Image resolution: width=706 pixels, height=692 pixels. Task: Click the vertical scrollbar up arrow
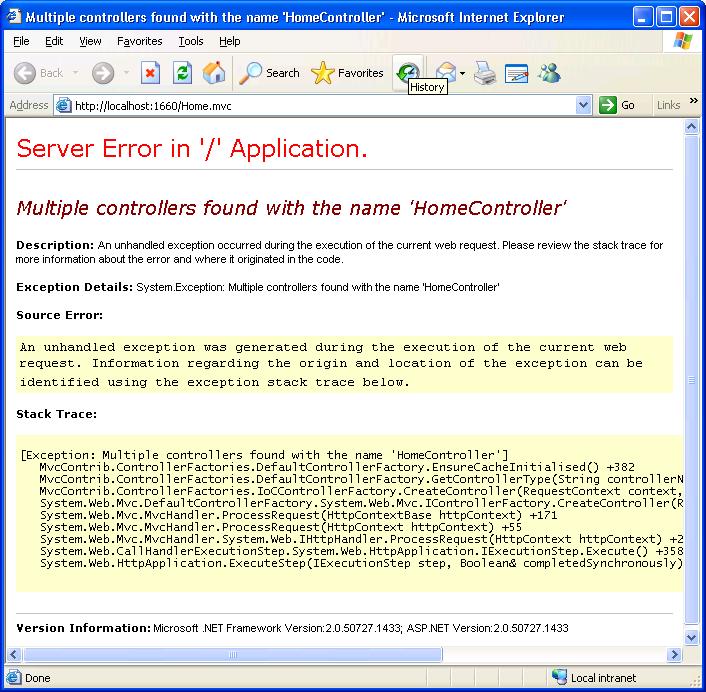click(692, 127)
